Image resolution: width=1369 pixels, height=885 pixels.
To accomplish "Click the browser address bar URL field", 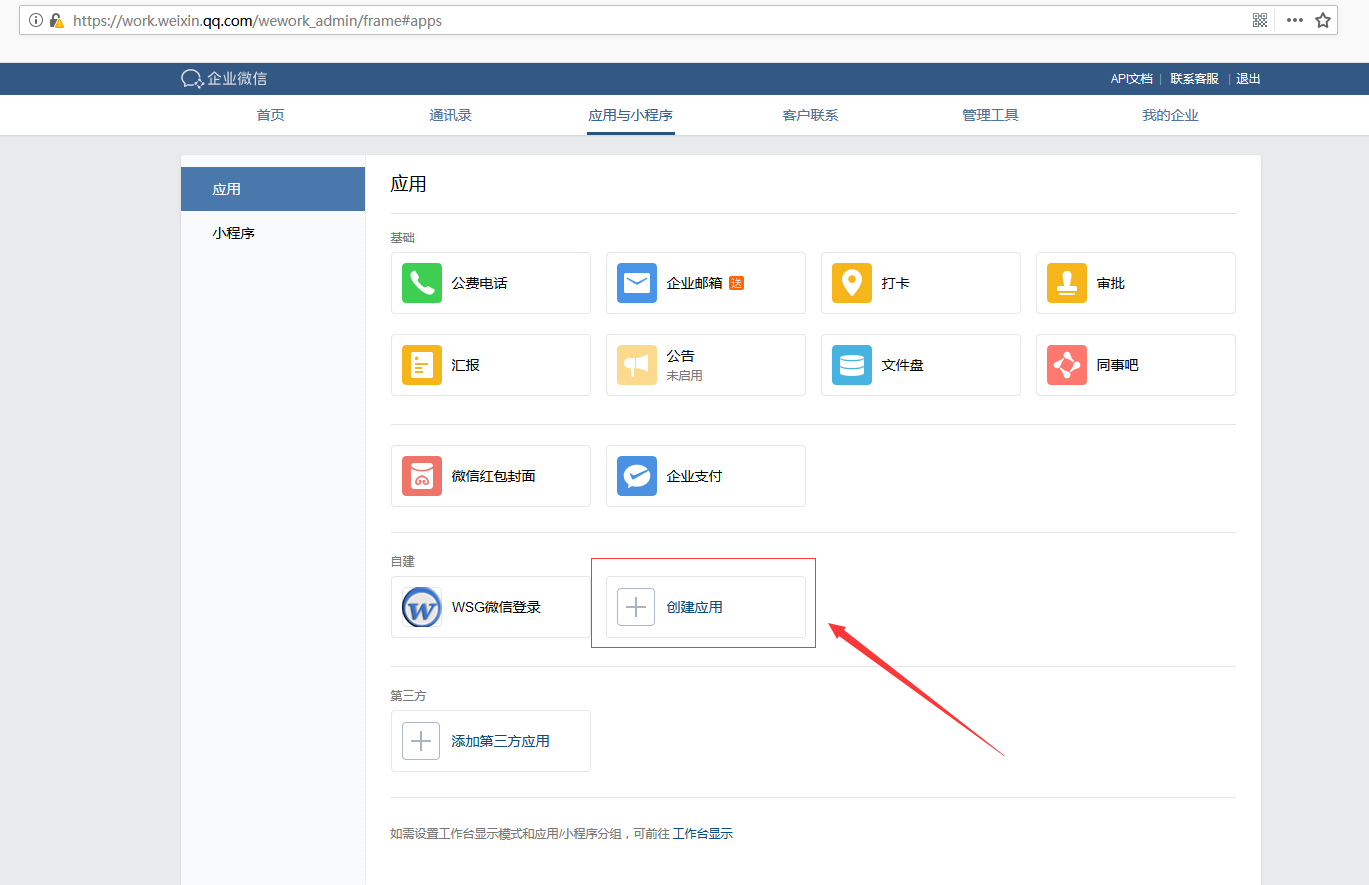I will [600, 20].
